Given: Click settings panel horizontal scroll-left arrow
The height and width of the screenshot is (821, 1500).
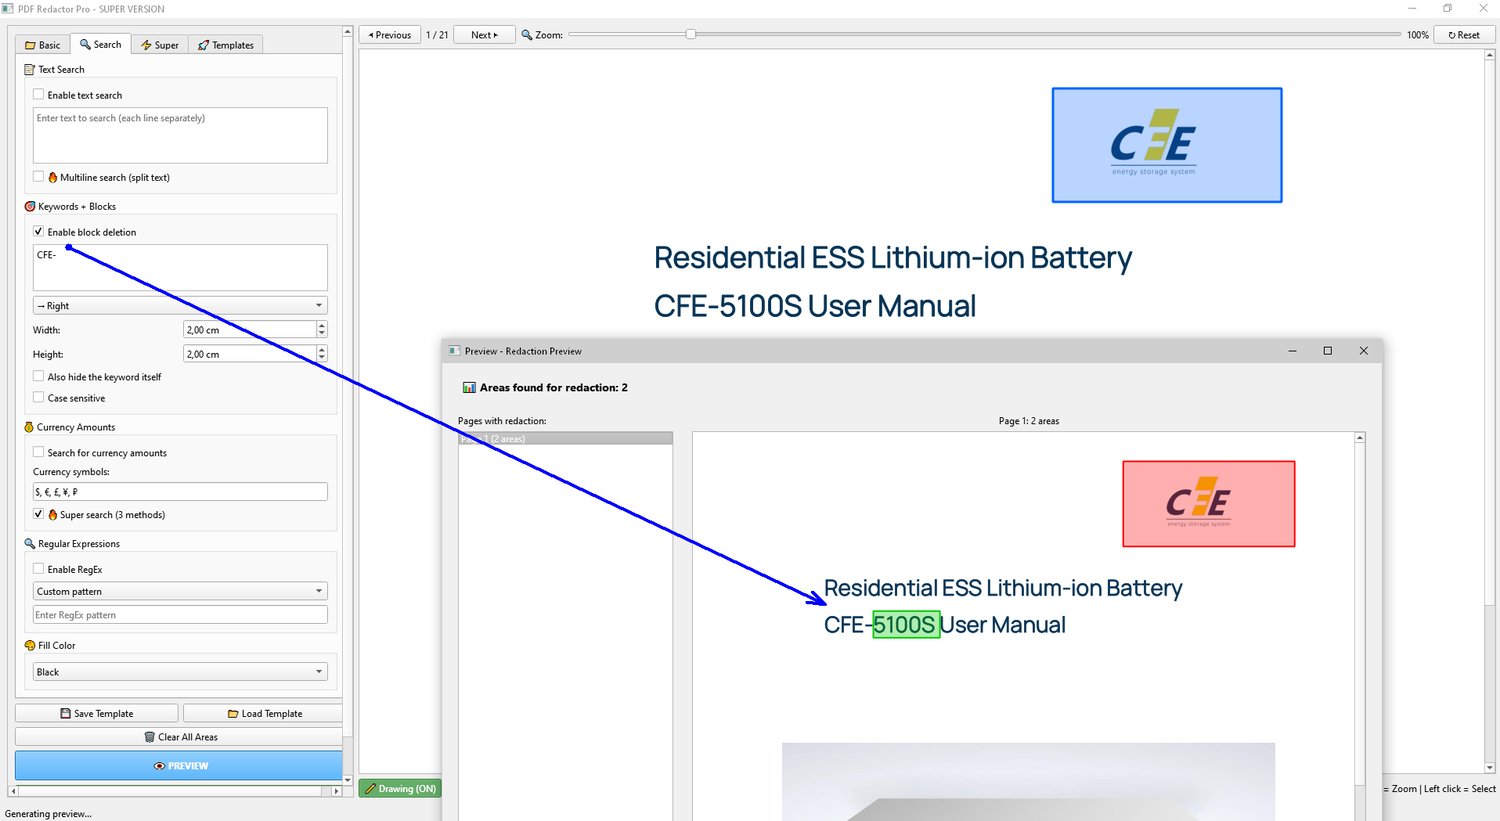Looking at the screenshot, I should pyautogui.click(x=12, y=791).
